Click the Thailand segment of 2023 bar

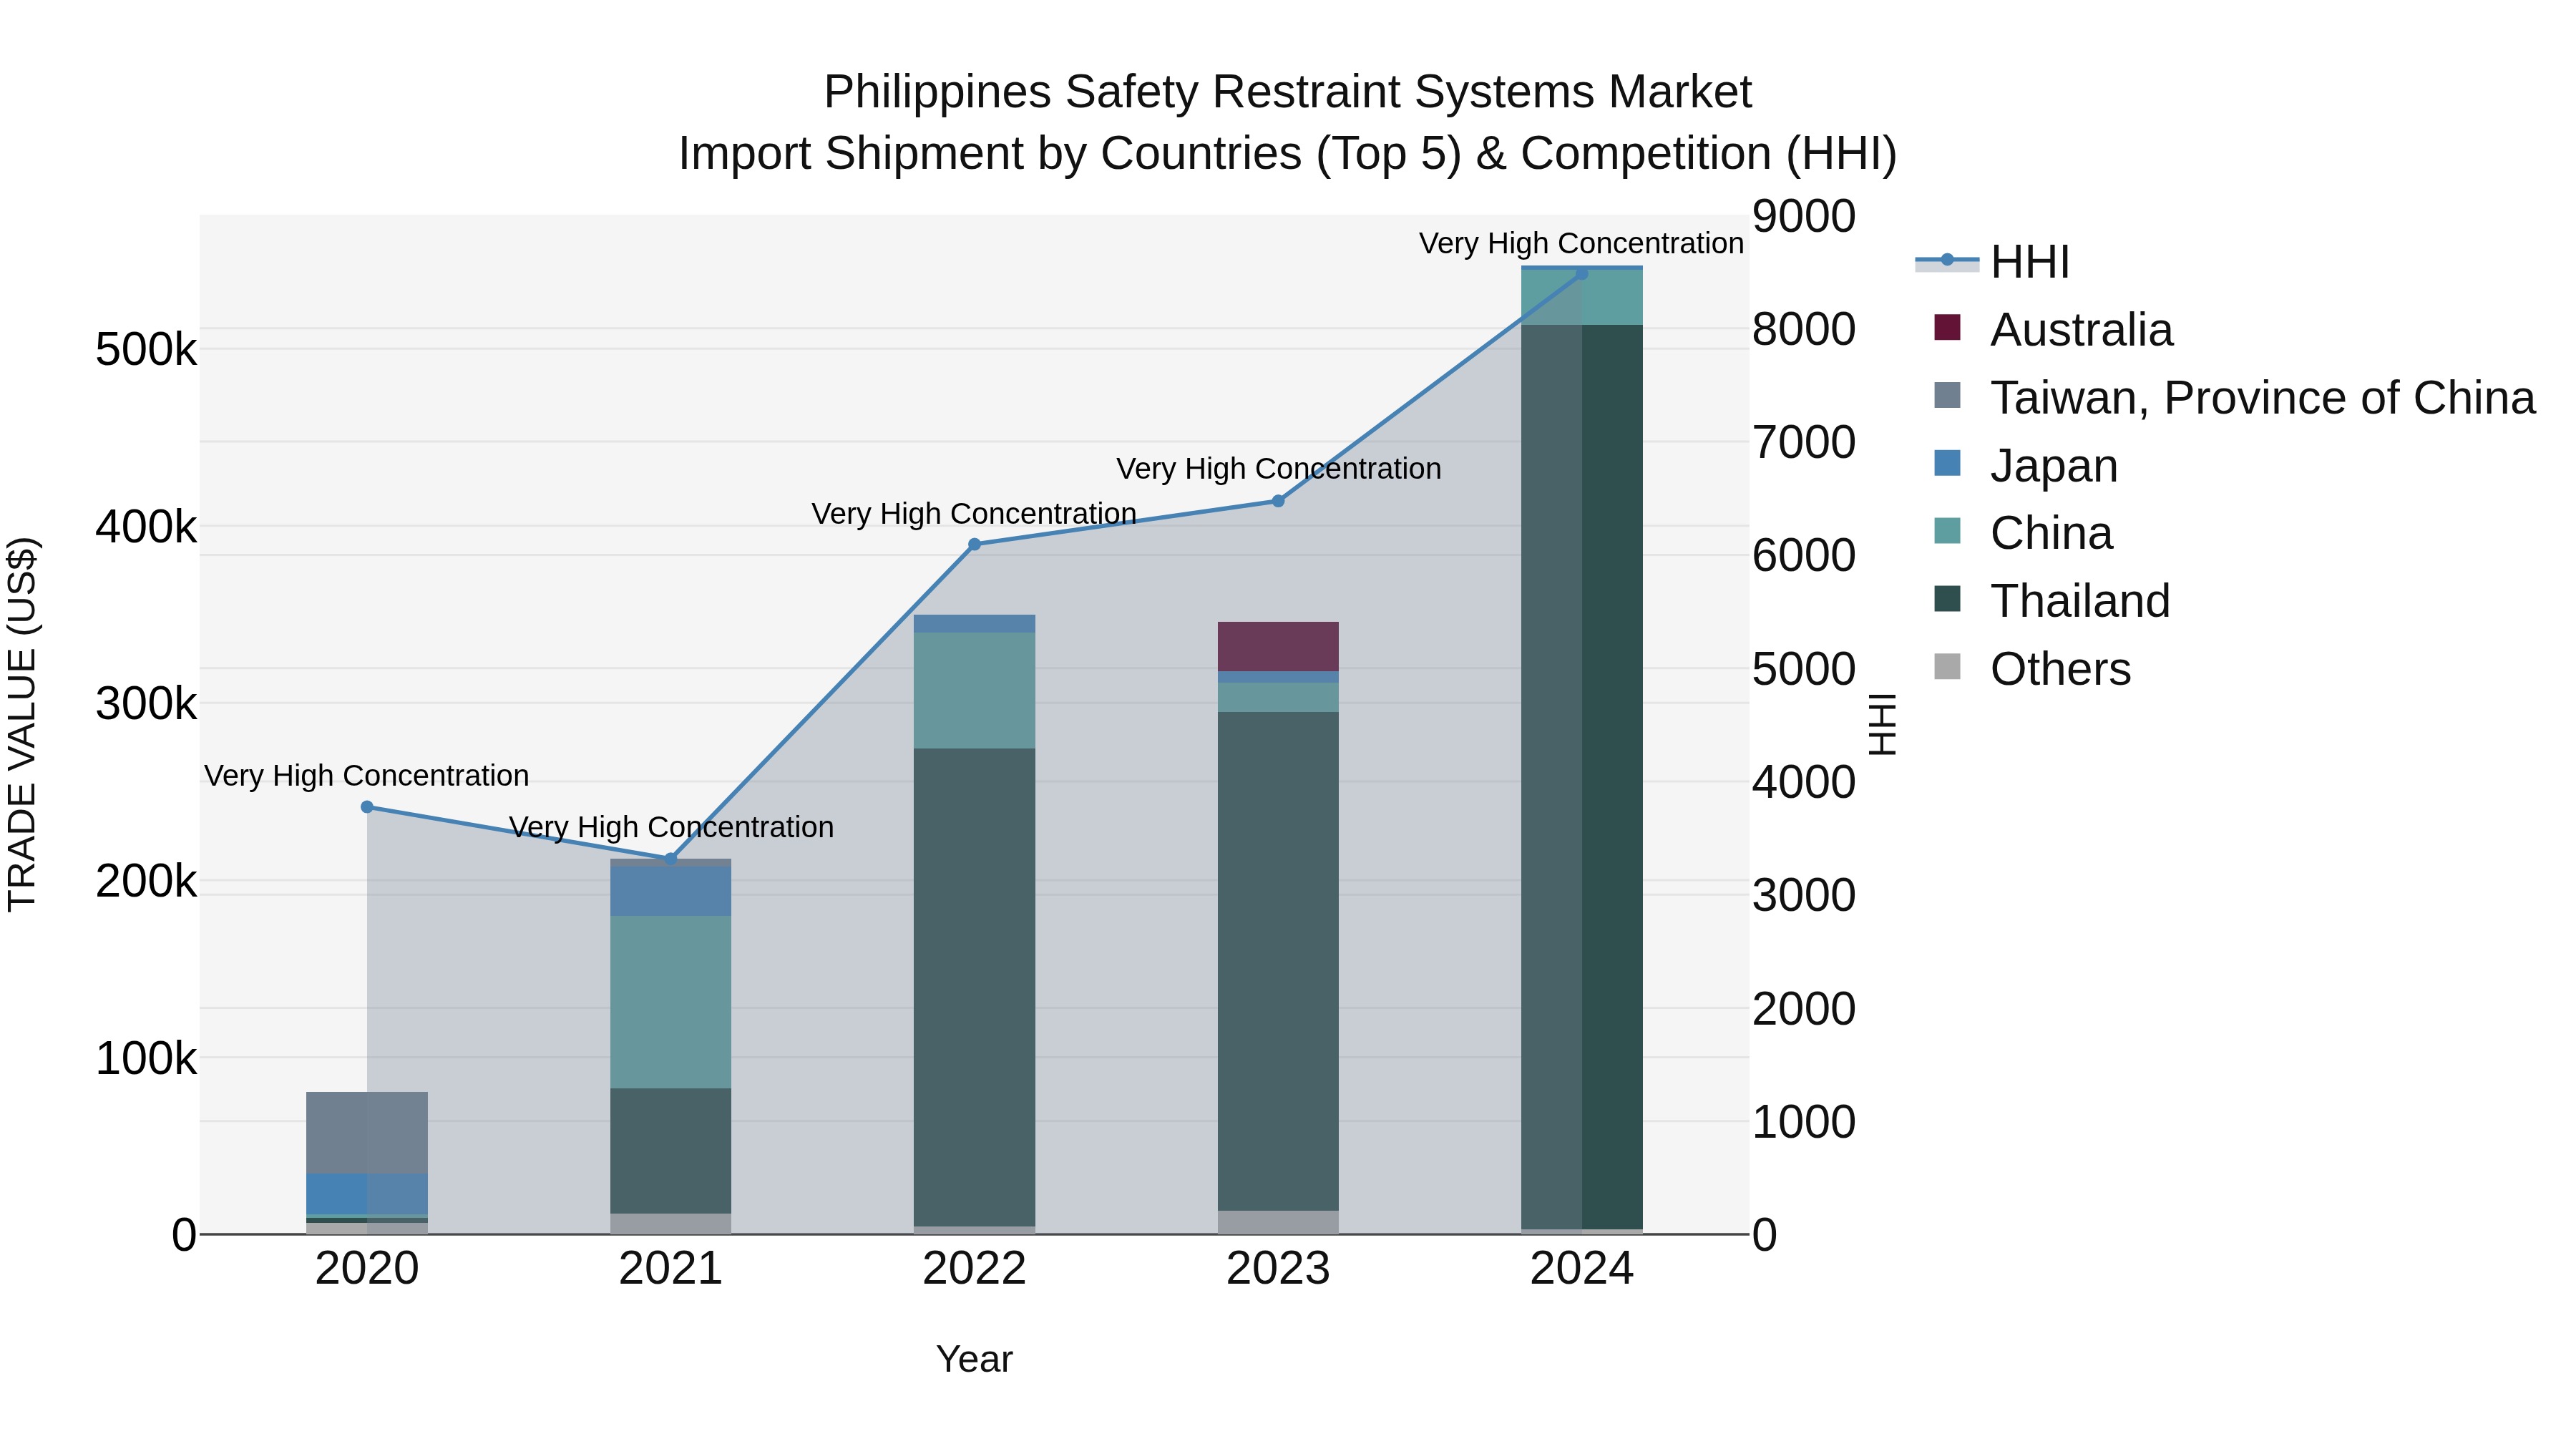1278,961
